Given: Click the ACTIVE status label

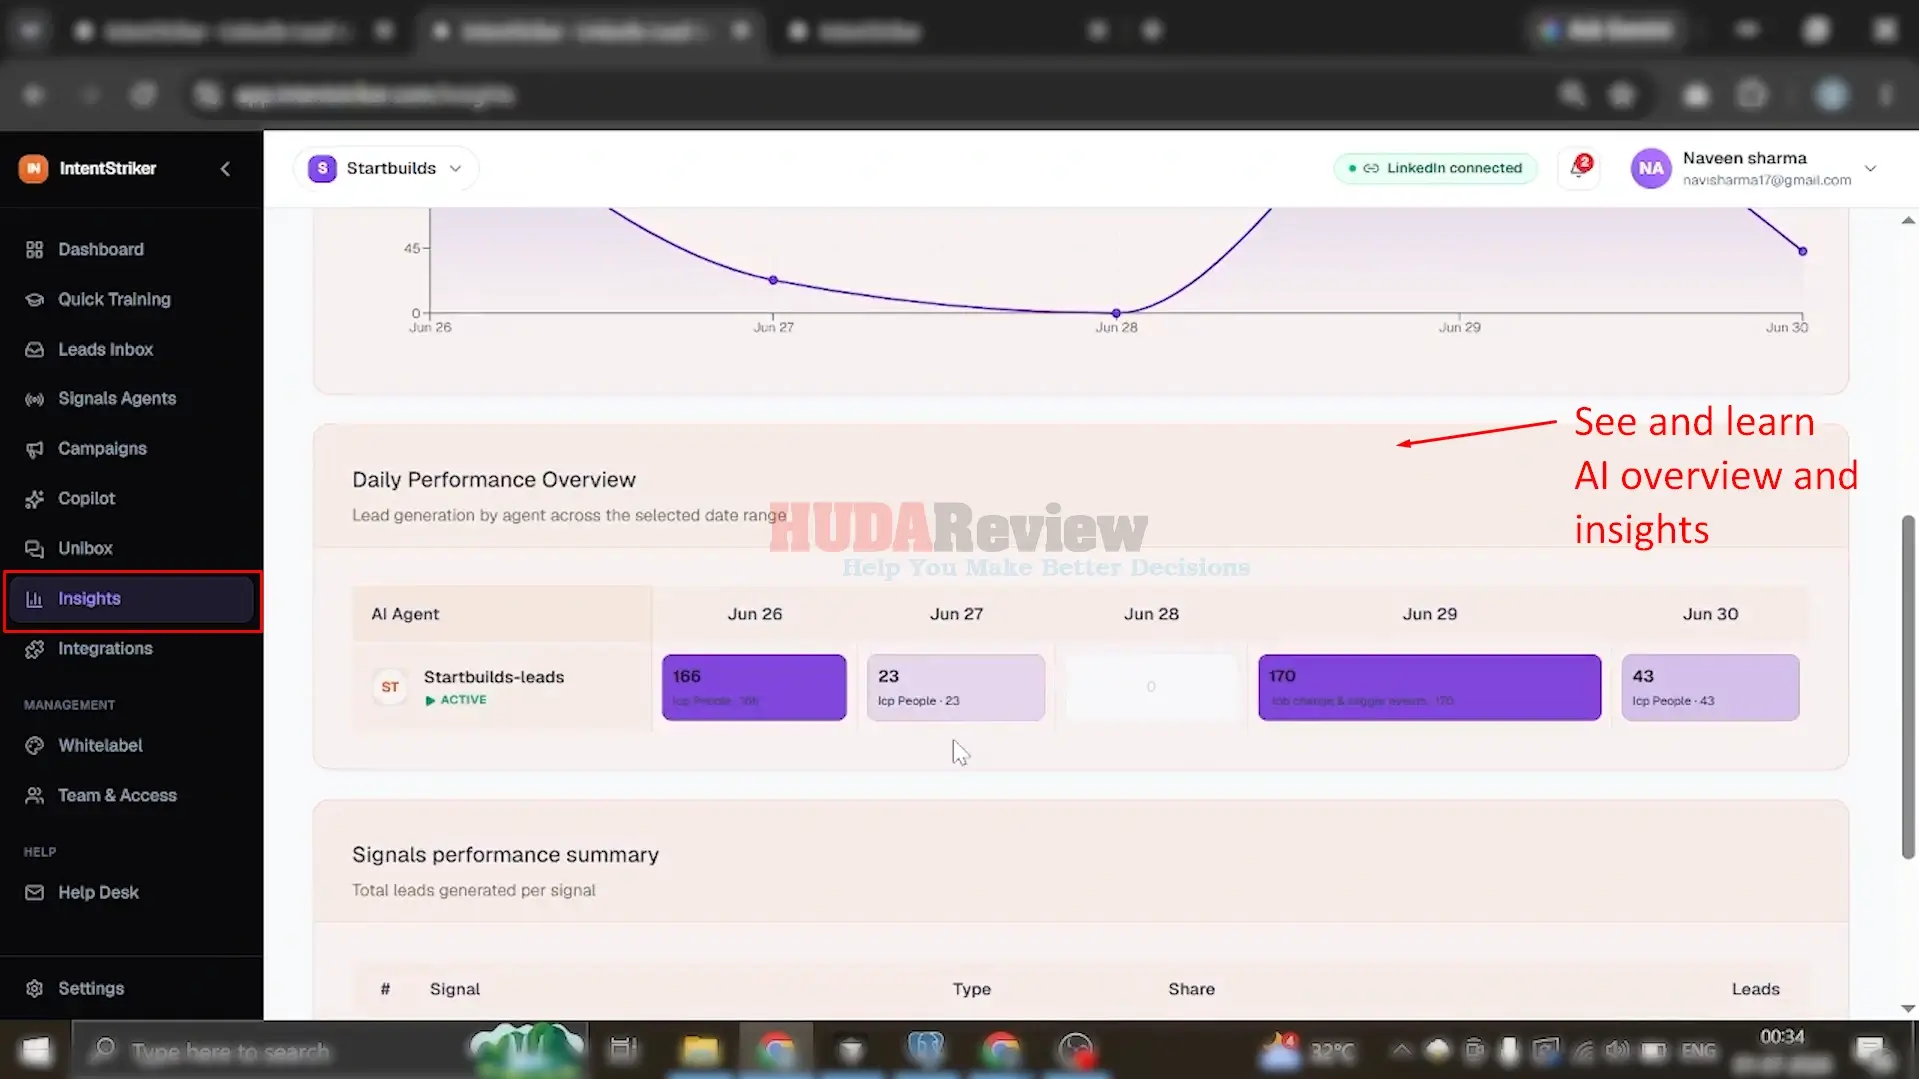Looking at the screenshot, I should point(457,700).
